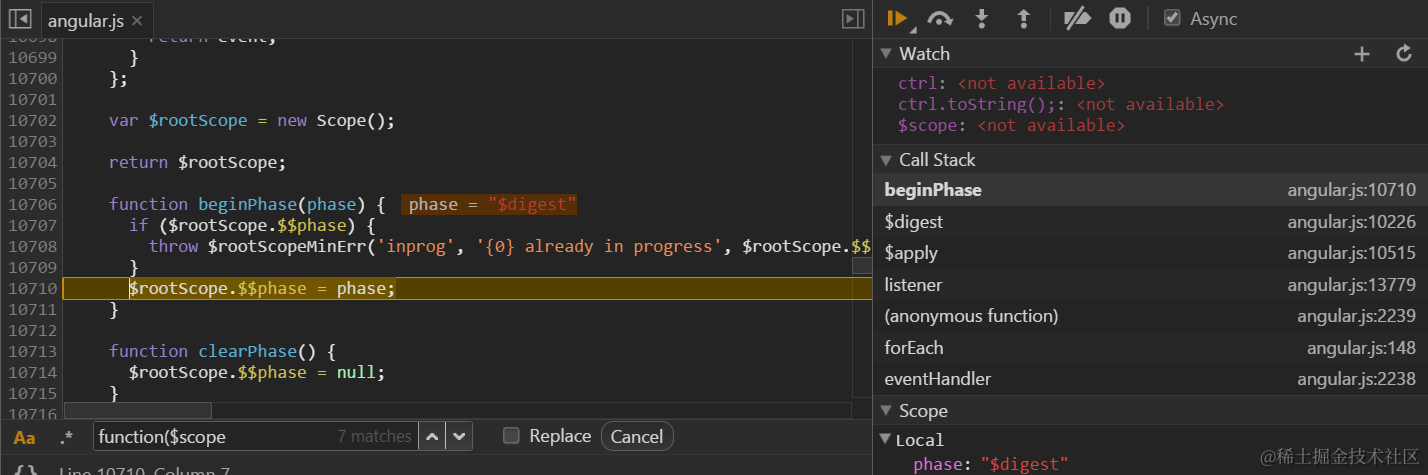
Task: Toggle pause on exceptions
Action: [x=1119, y=18]
